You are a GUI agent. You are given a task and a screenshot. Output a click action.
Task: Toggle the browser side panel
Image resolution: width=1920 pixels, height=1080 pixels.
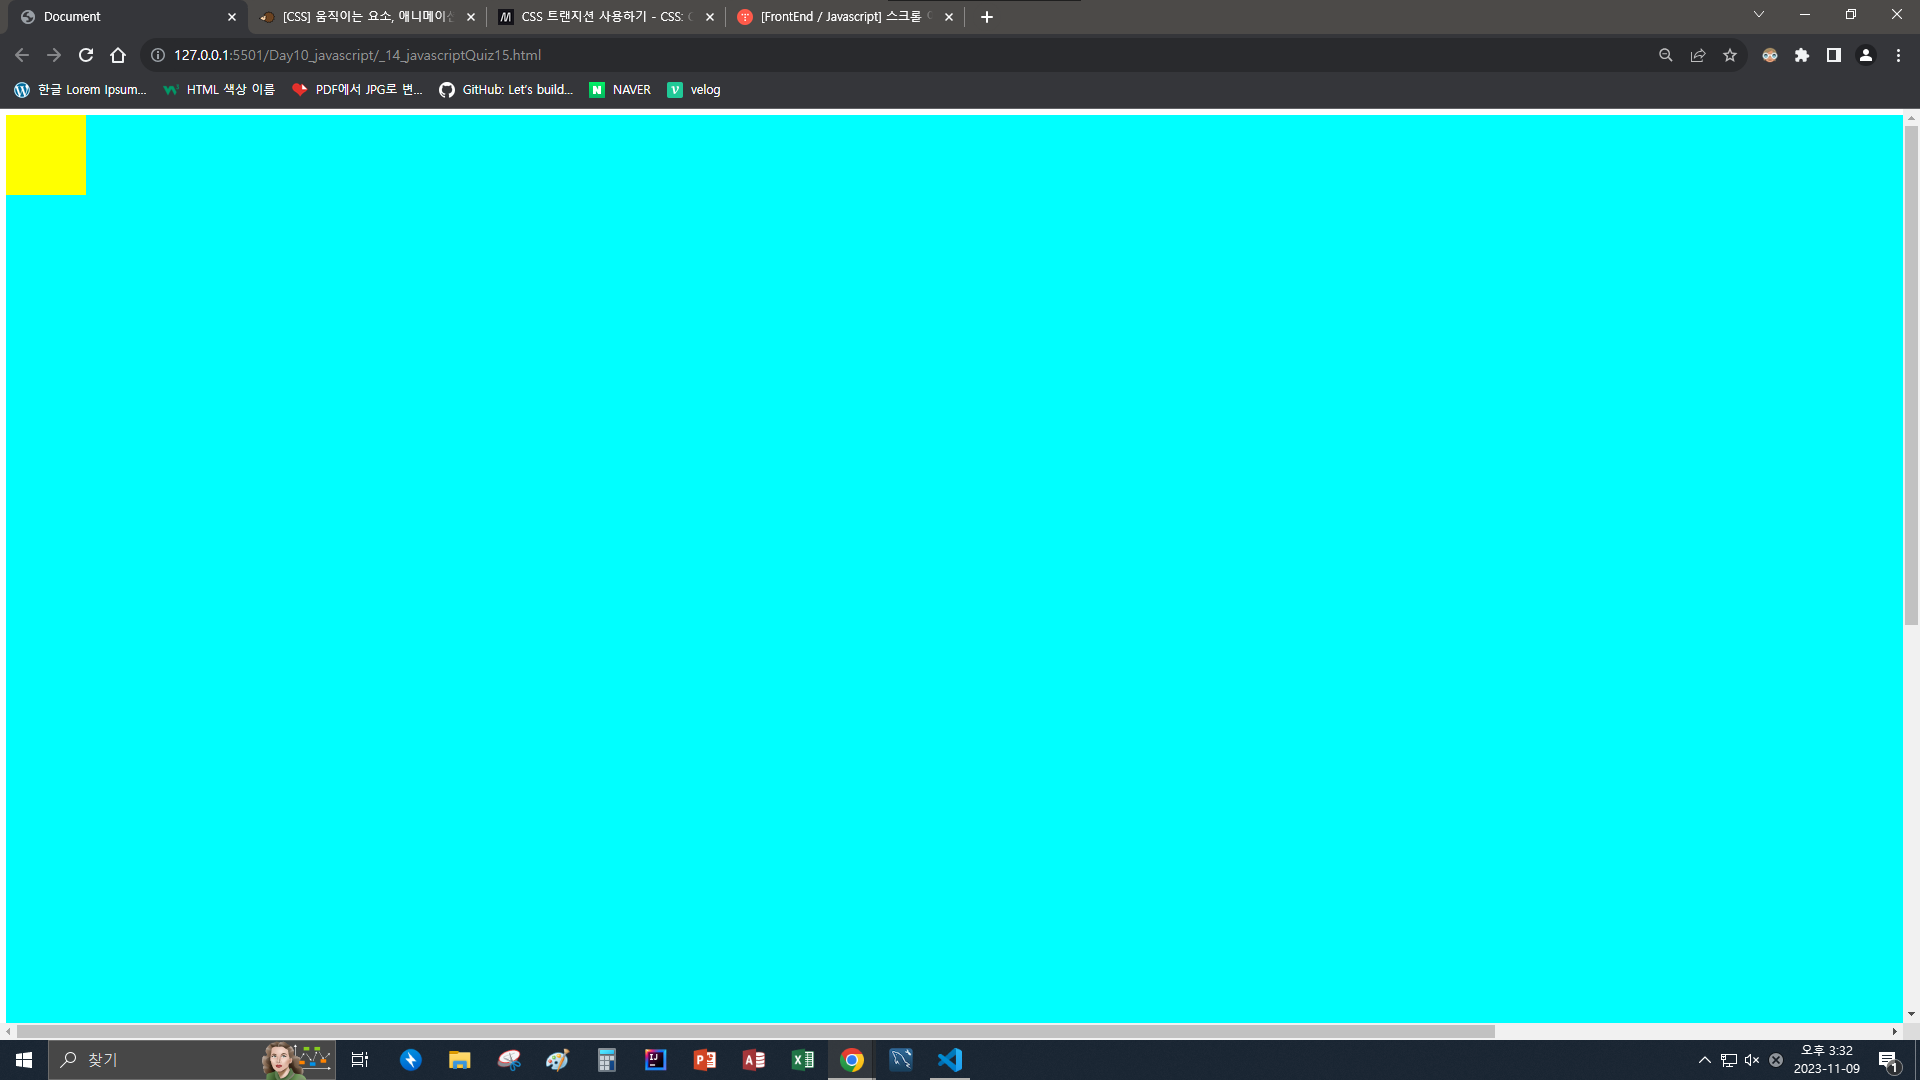[x=1834, y=55]
